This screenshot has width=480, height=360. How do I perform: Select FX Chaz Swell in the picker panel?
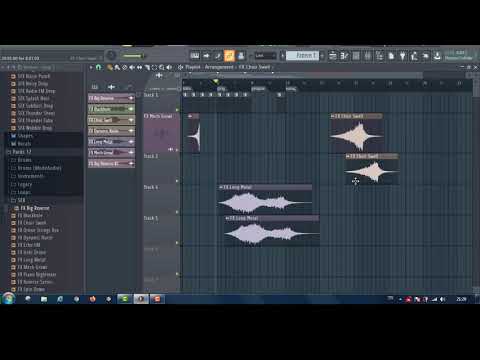point(112,120)
